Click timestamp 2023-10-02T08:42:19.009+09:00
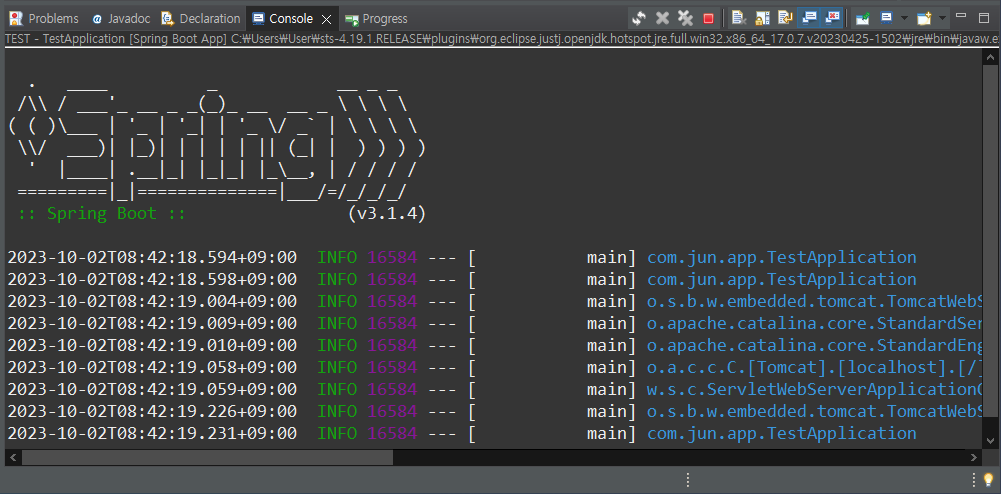Screen dimensions: 1001x494 click(153, 324)
